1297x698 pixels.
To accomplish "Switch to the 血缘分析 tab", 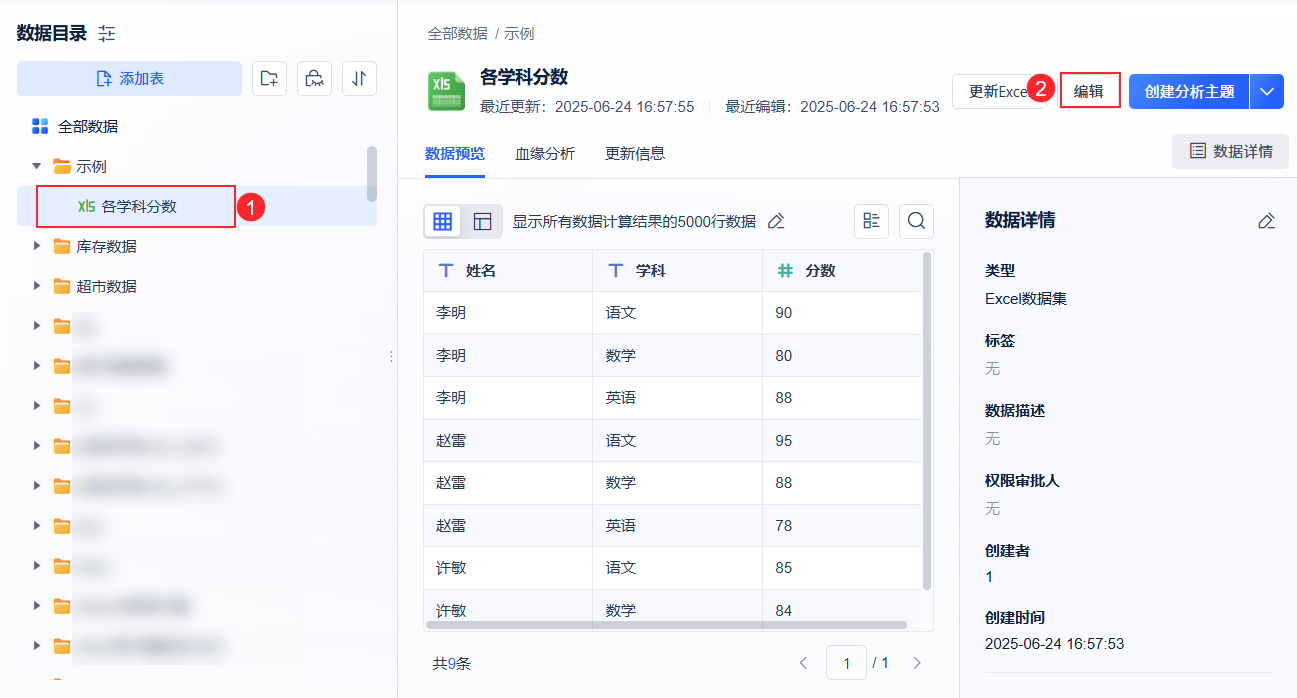I will 545,154.
